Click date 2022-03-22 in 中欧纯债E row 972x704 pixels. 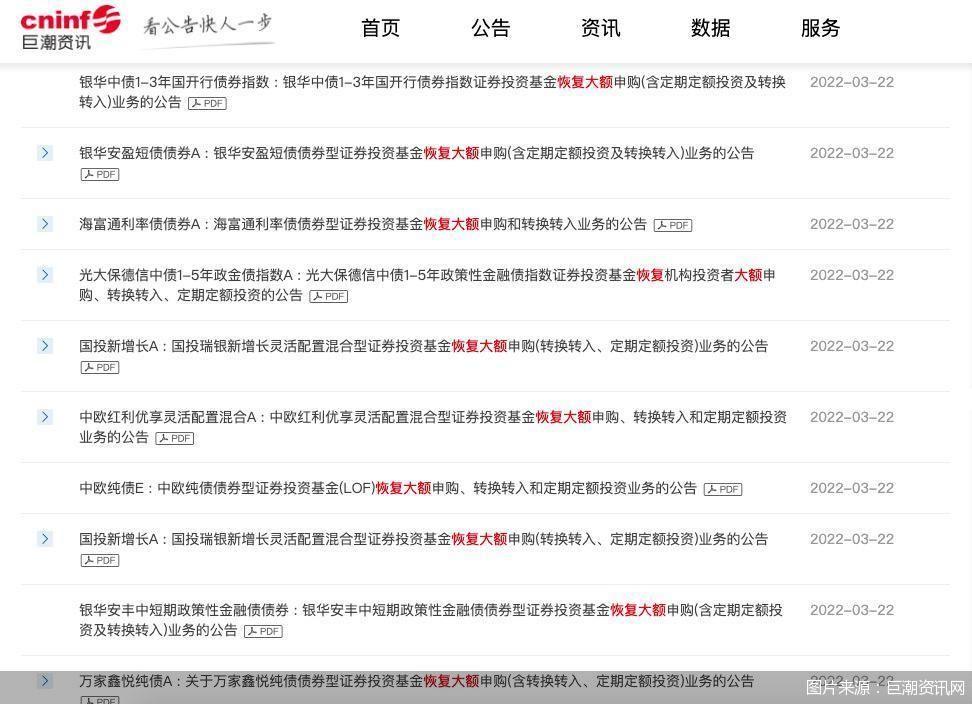(852, 488)
